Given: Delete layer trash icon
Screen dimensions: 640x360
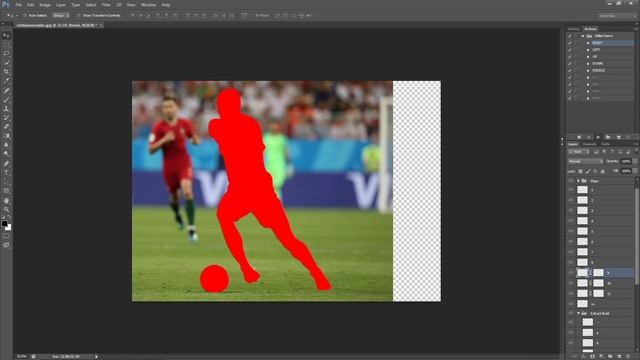Looking at the screenshot, I should tap(629, 357).
